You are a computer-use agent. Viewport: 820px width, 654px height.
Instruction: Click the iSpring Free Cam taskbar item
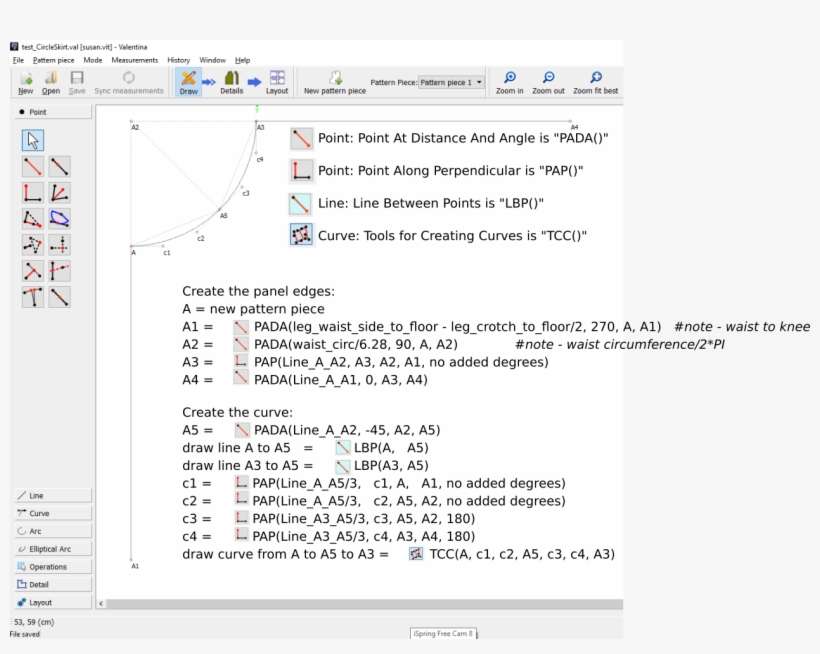445,633
